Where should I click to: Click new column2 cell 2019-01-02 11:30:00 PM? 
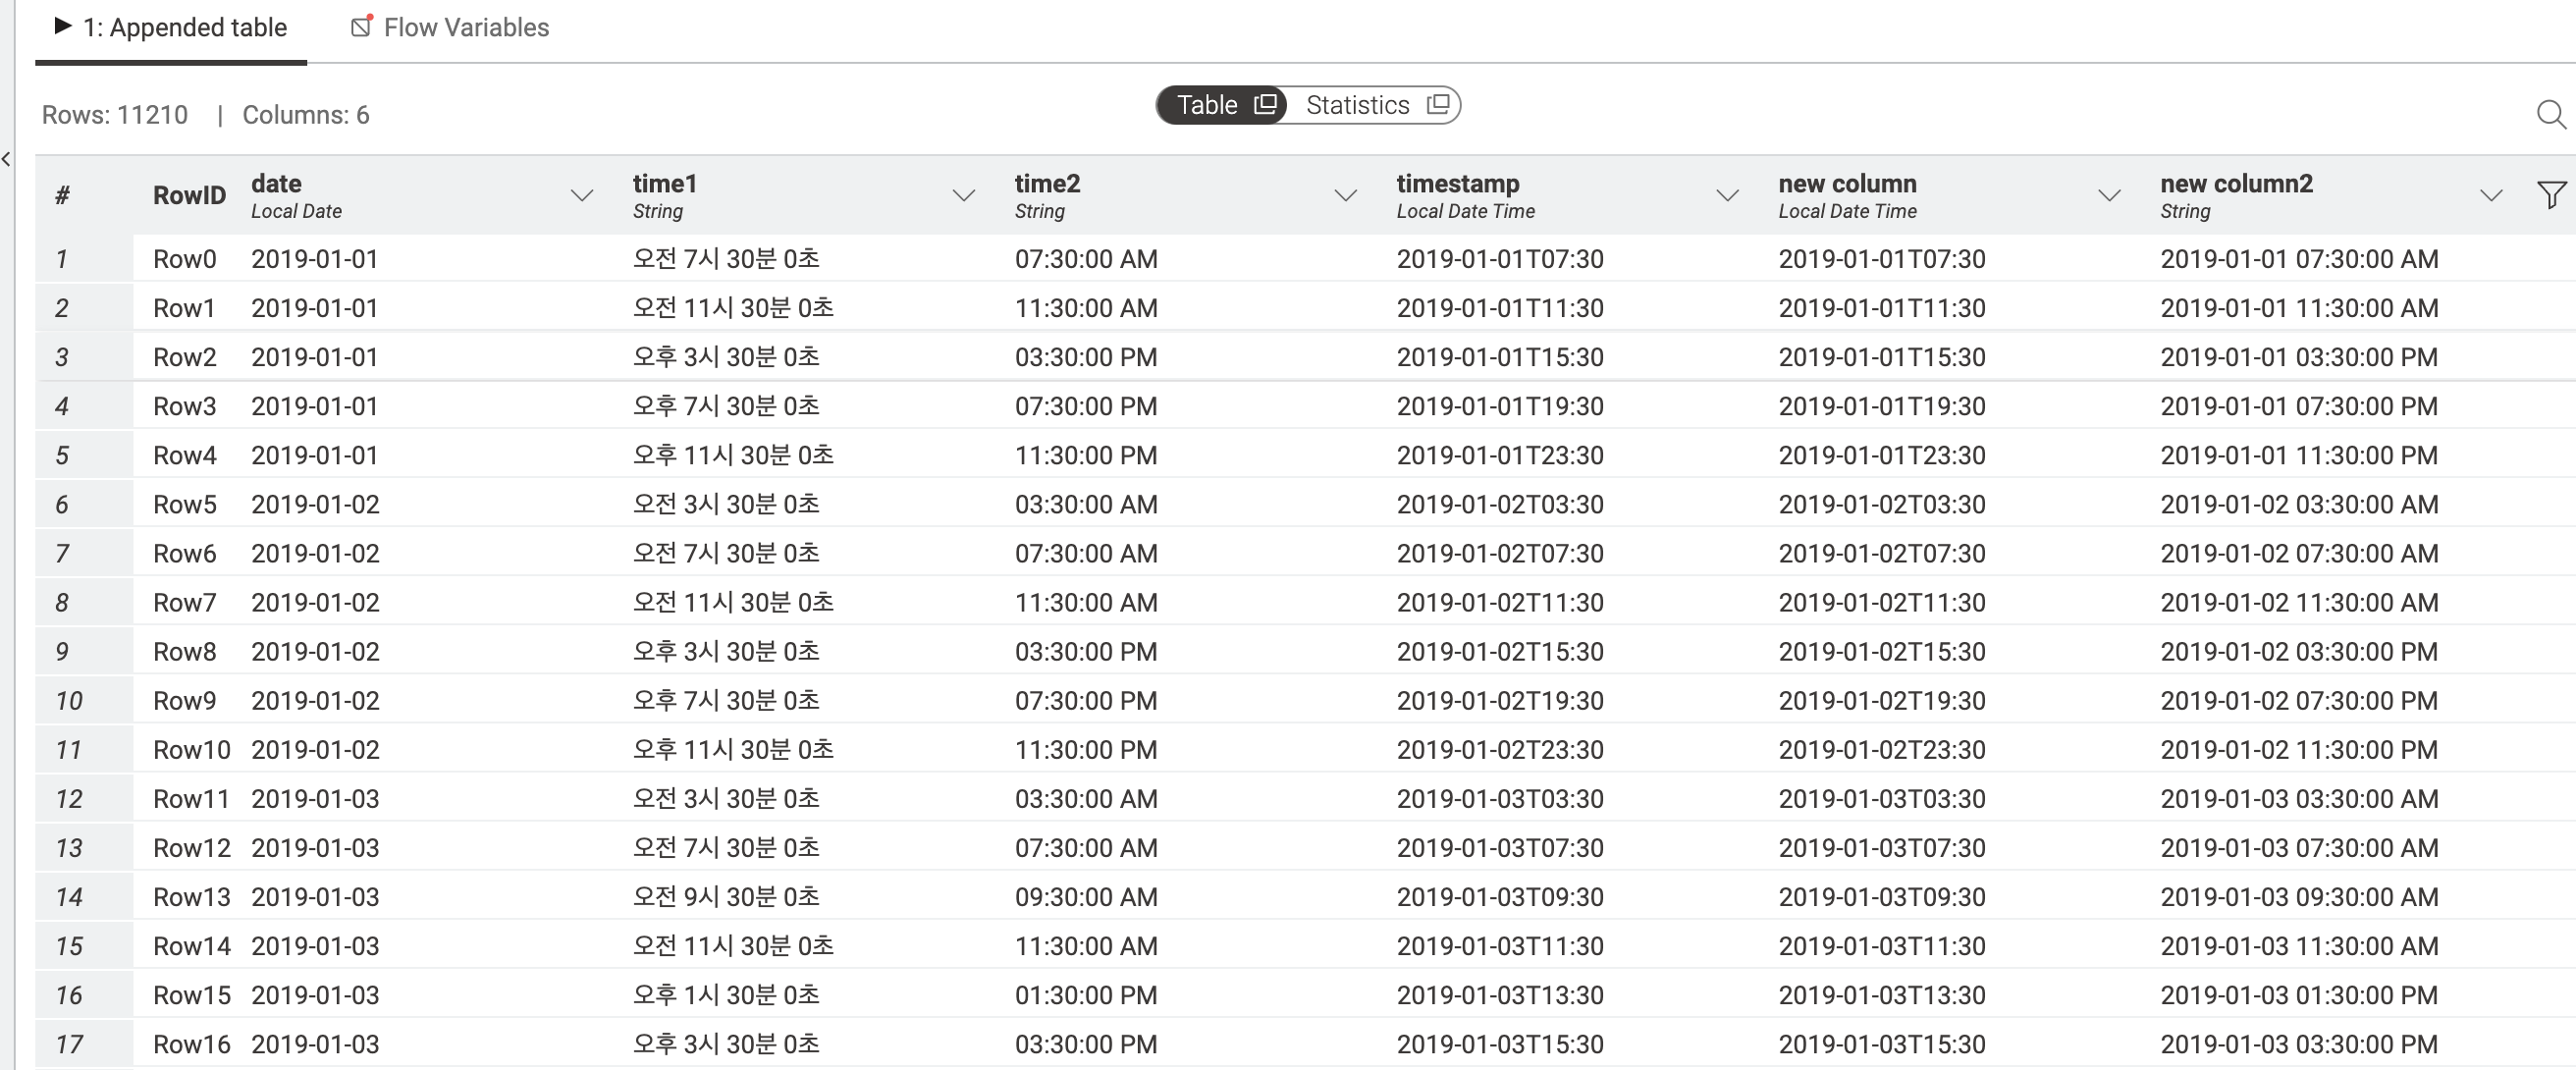point(2299,749)
